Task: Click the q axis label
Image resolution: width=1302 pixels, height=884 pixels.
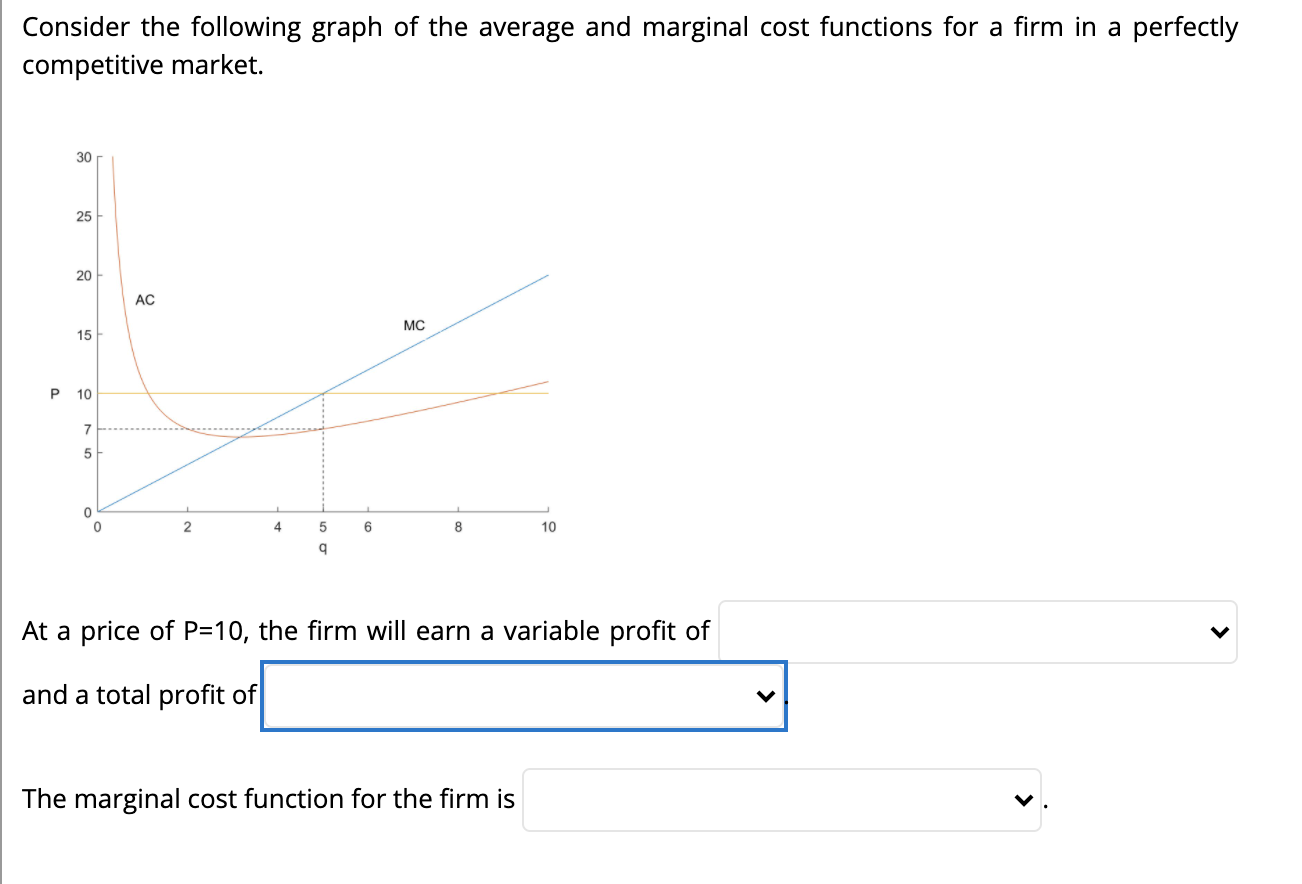Action: pos(322,548)
